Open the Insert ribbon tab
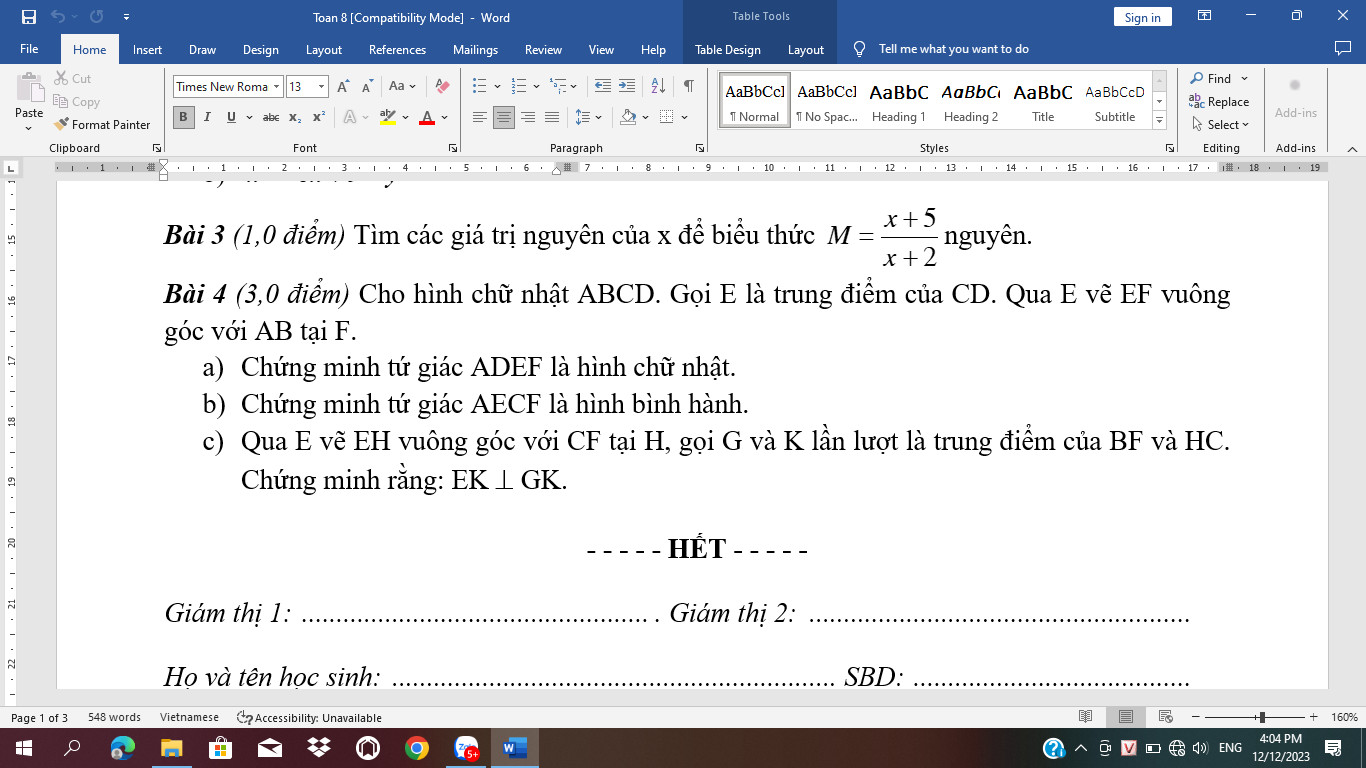The height and width of the screenshot is (768, 1366). click(147, 50)
